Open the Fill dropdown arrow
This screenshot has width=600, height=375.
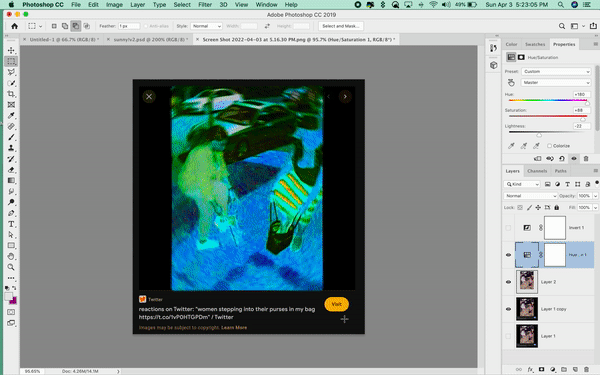click(x=595, y=207)
